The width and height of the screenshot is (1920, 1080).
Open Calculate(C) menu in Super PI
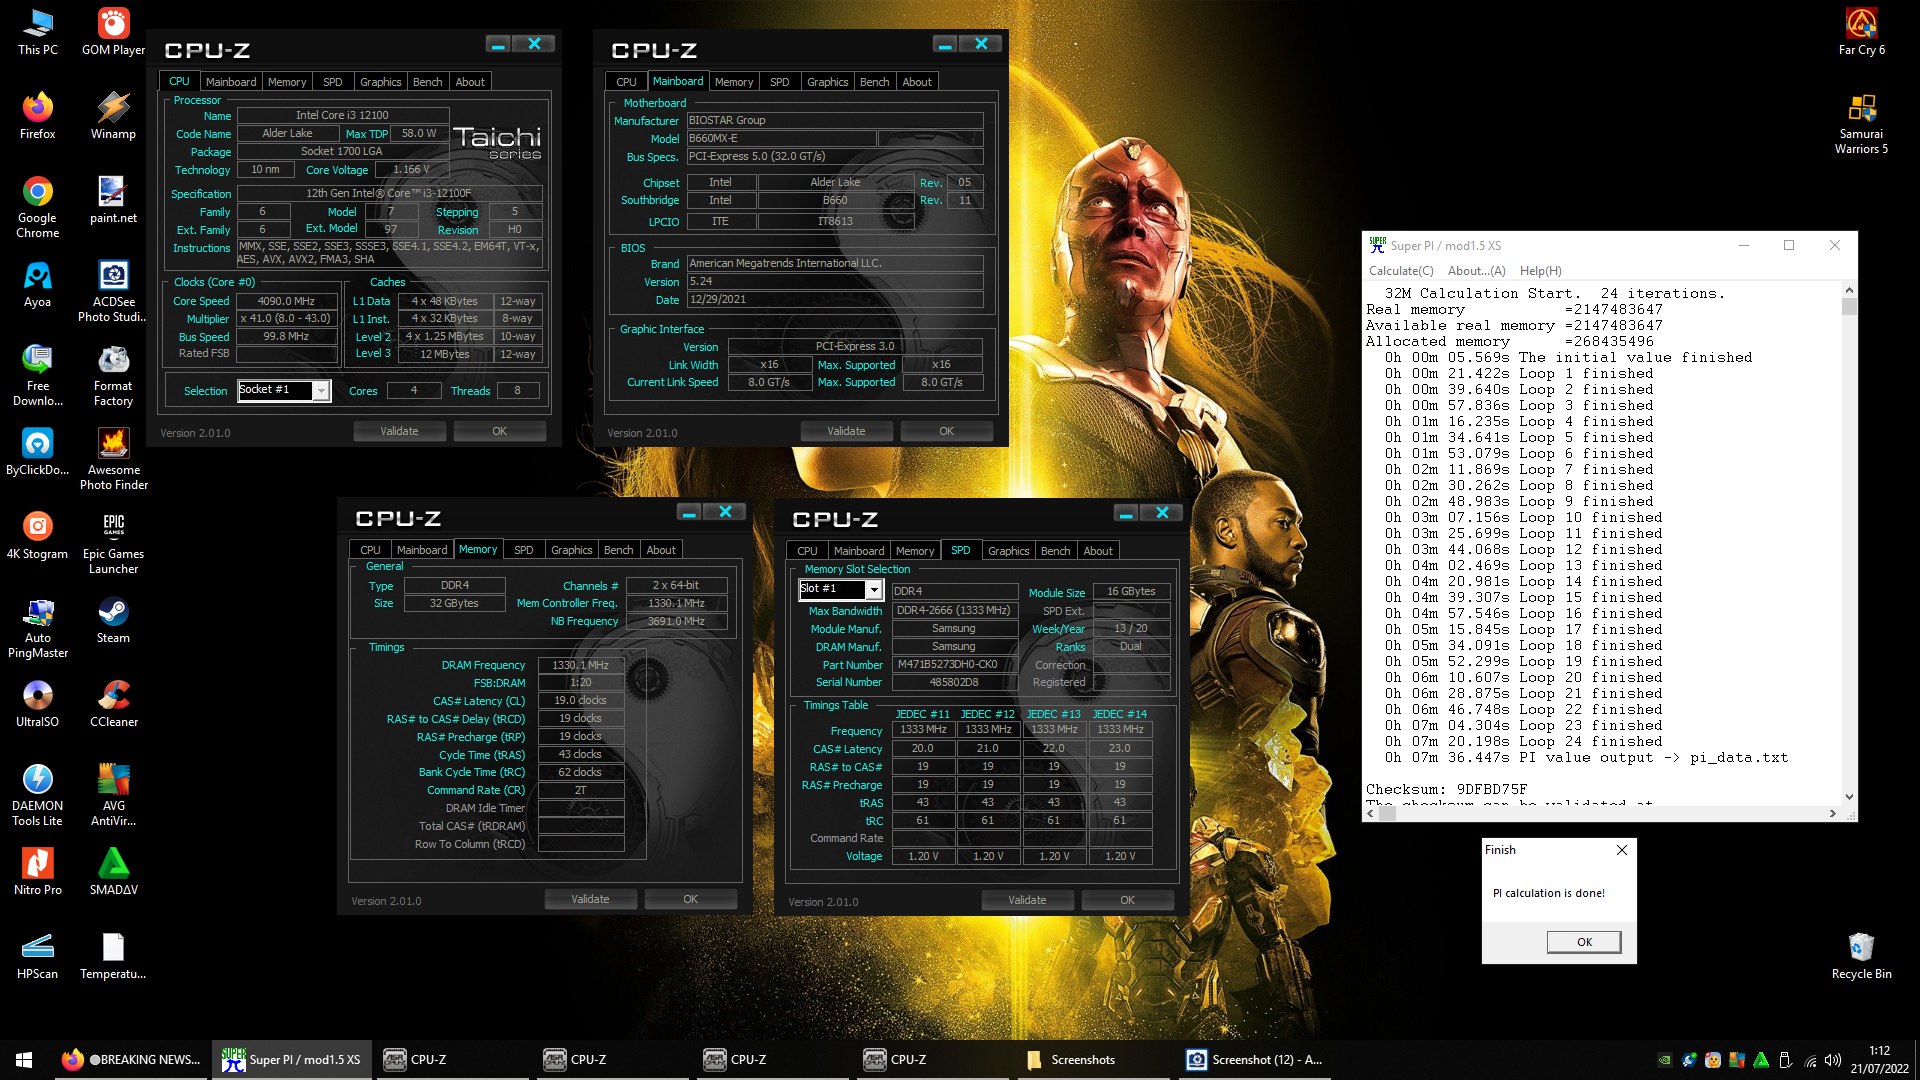coord(1401,271)
